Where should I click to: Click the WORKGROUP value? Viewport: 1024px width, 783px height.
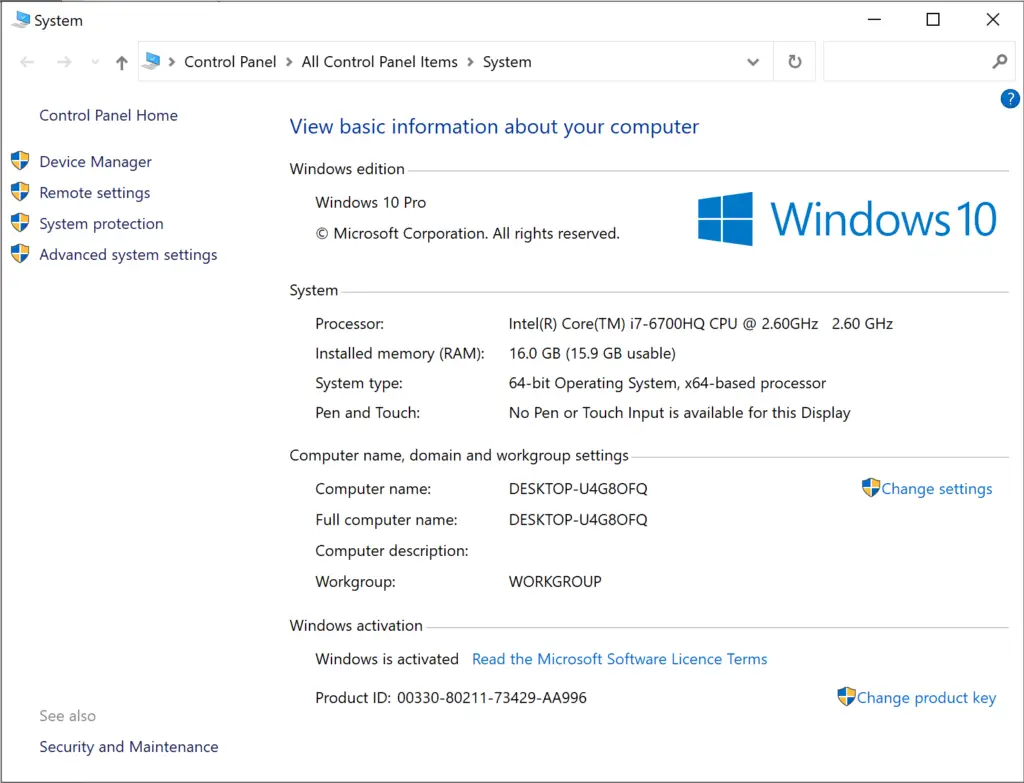coord(555,582)
